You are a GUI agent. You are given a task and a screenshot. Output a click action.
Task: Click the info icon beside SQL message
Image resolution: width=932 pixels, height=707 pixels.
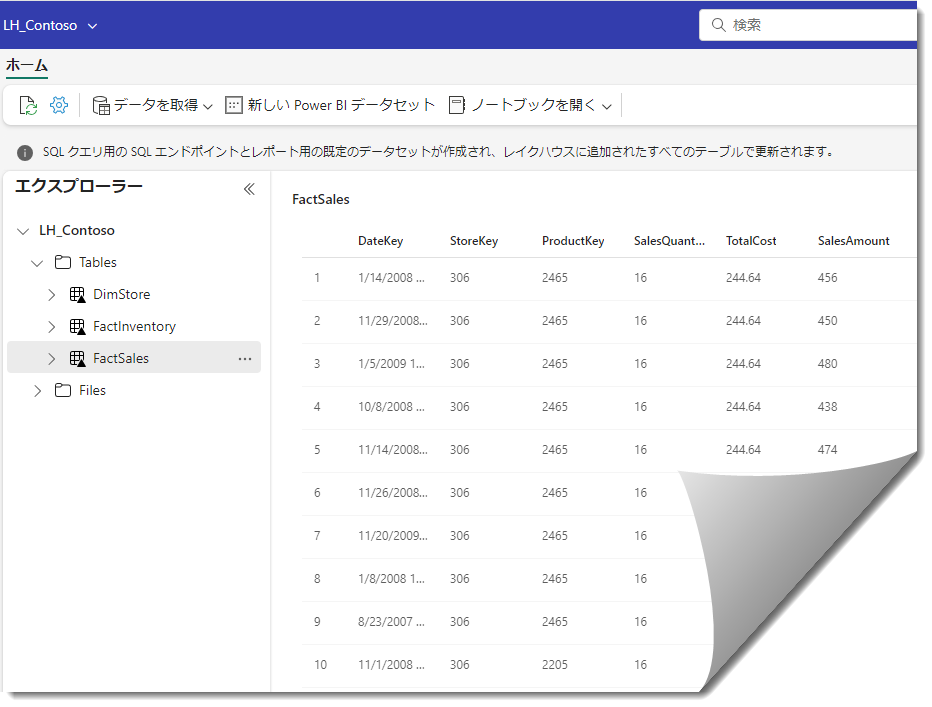25,153
